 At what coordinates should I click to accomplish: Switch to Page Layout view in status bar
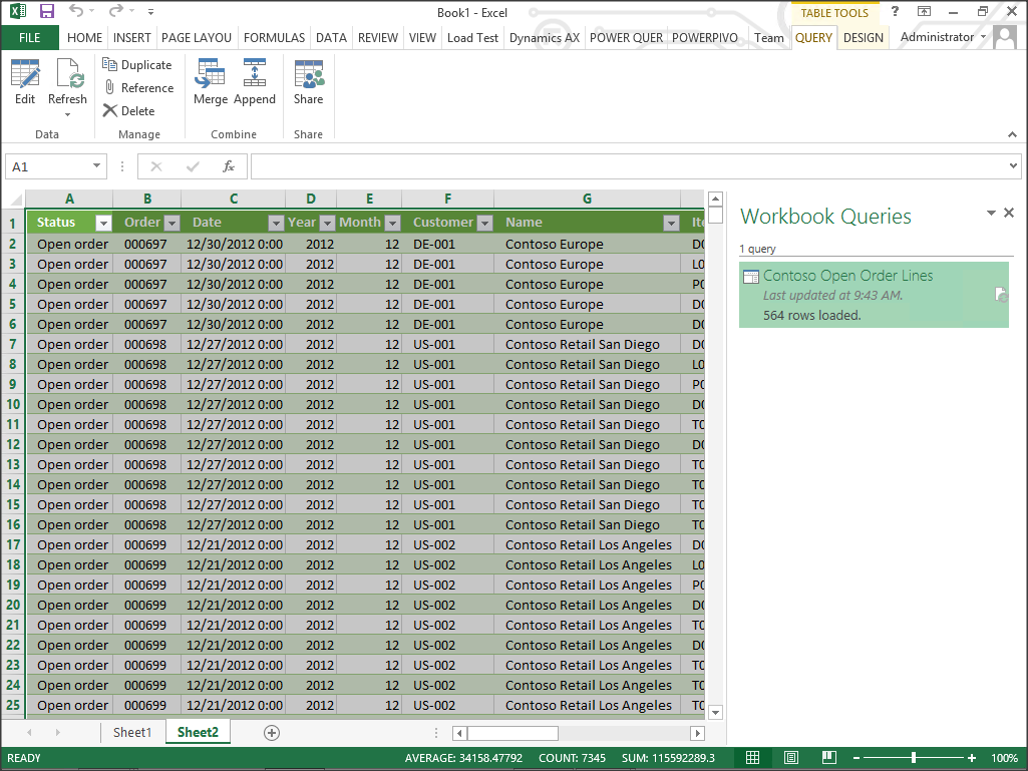tap(791, 758)
